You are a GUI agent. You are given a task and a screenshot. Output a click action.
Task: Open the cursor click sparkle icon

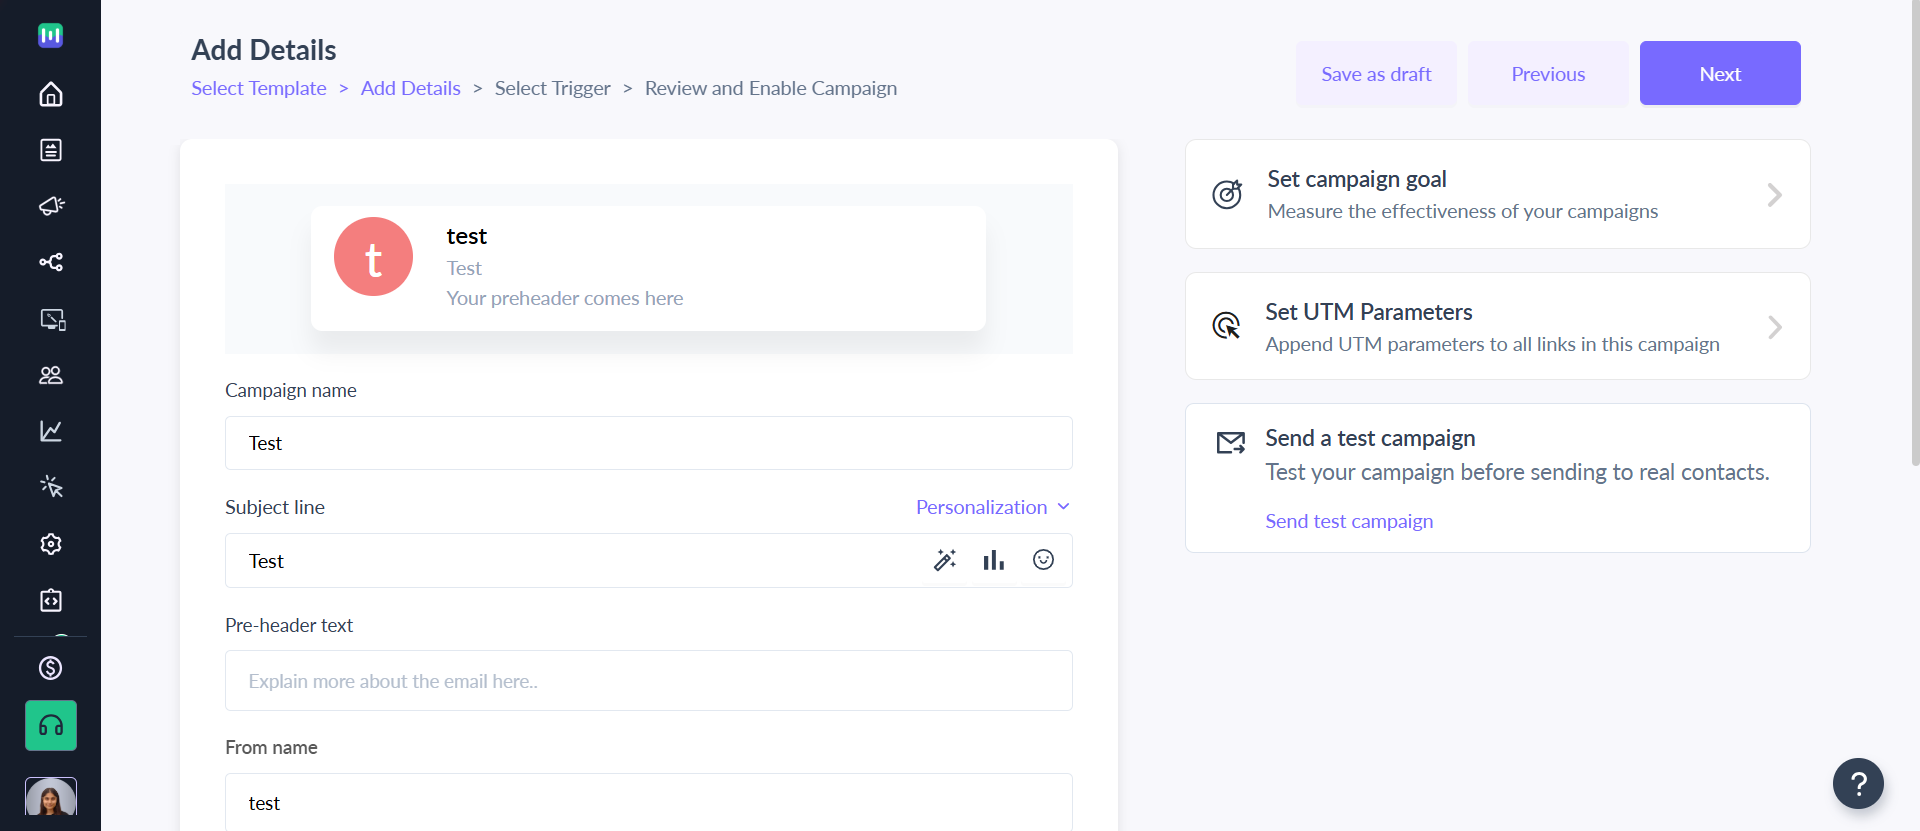click(x=51, y=487)
